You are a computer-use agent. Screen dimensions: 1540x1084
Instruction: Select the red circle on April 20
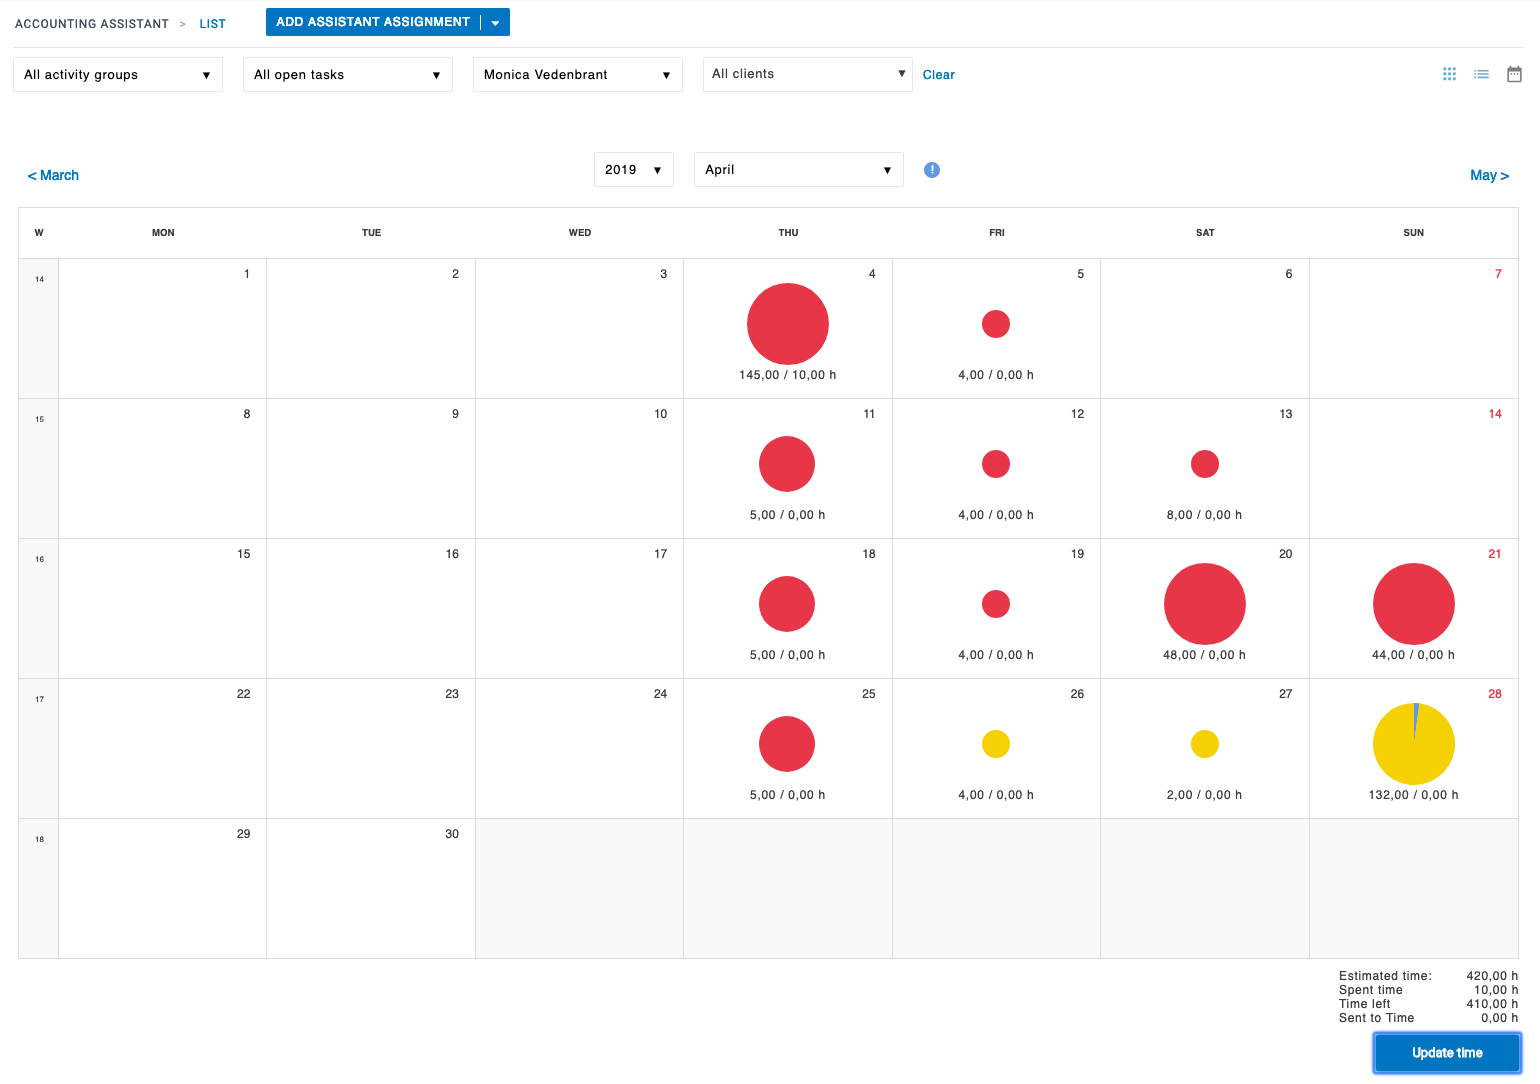pyautogui.click(x=1204, y=603)
